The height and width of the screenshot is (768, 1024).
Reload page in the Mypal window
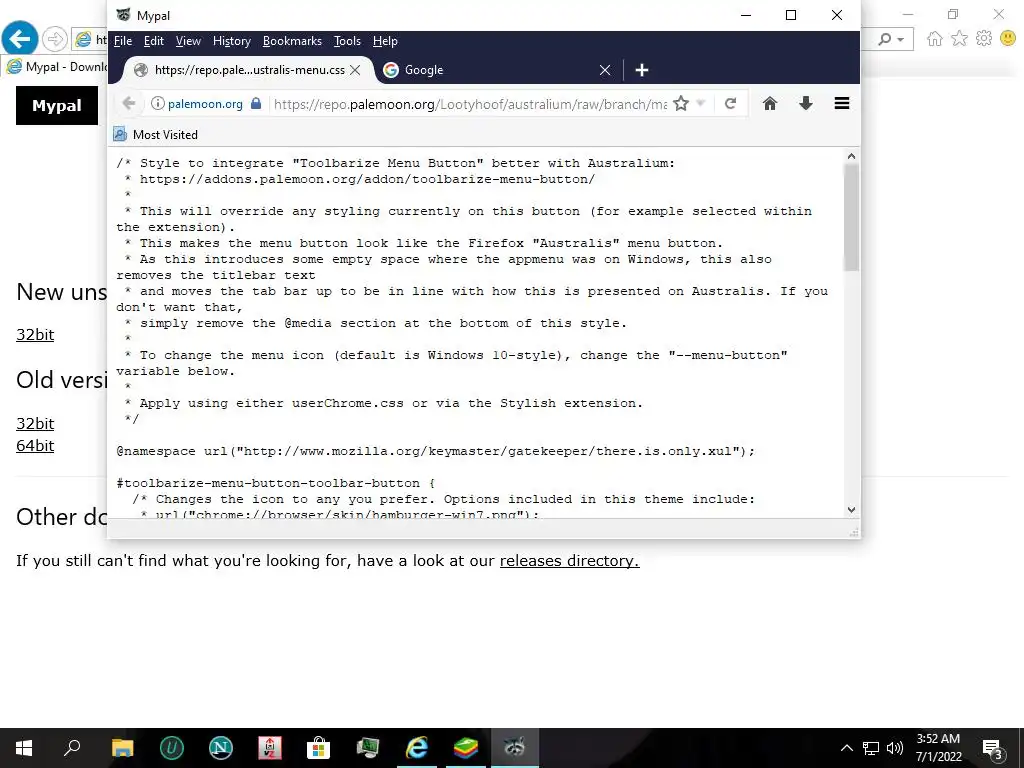tap(731, 103)
